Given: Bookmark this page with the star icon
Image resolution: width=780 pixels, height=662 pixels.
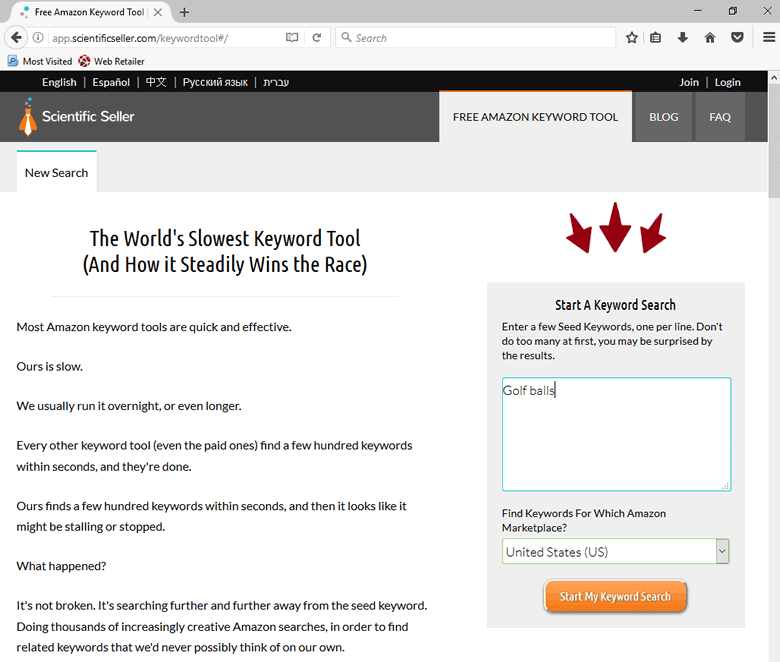Looking at the screenshot, I should [x=632, y=38].
